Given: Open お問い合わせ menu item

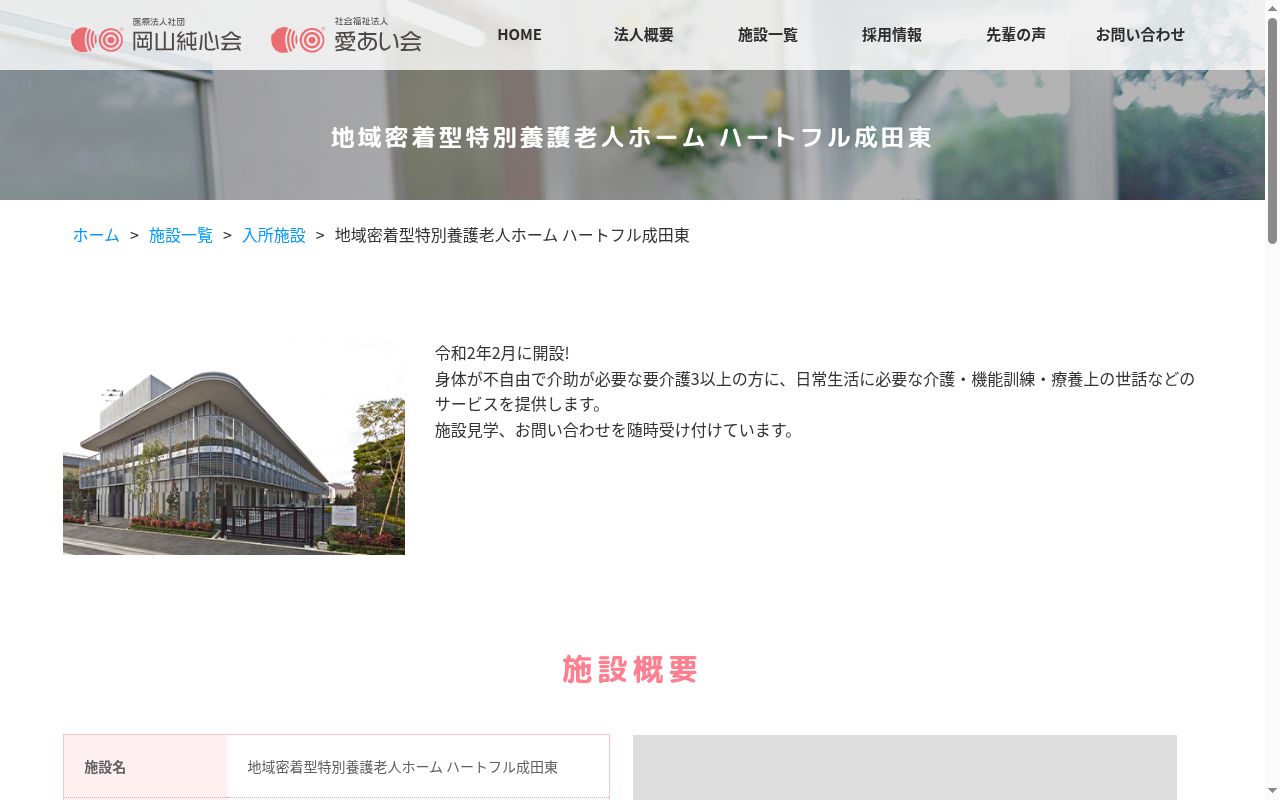Looking at the screenshot, I should click(x=1140, y=34).
